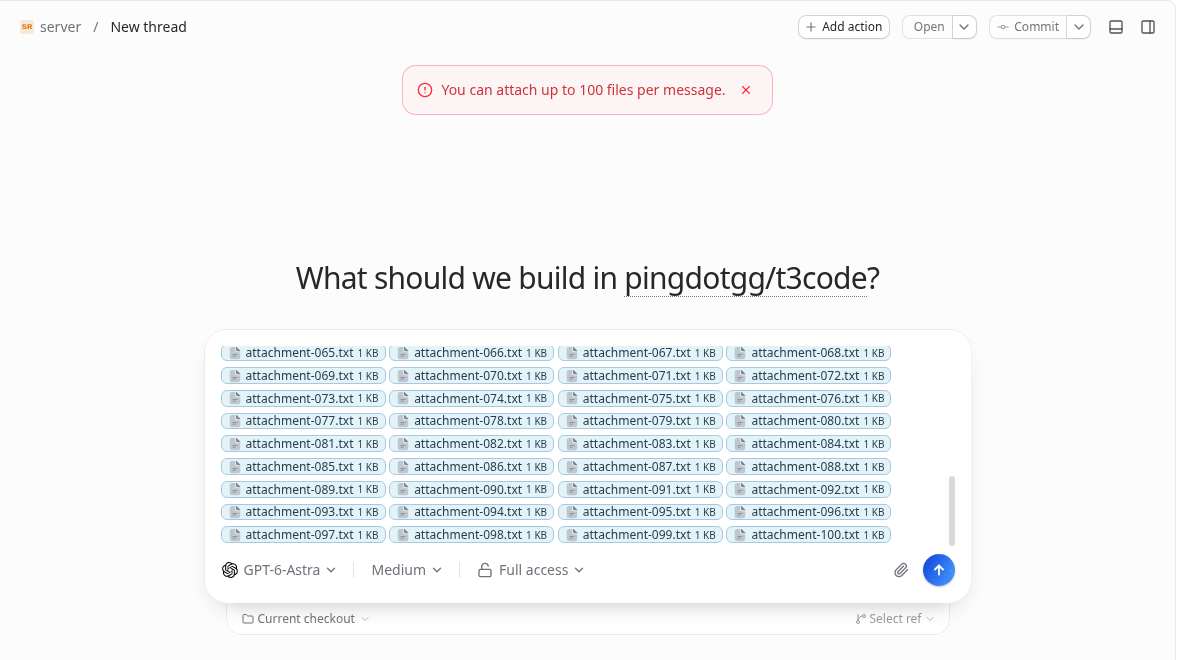Open the server breadcrumb link
Viewport: 1178px width, 660px height.
pyautogui.click(x=60, y=27)
